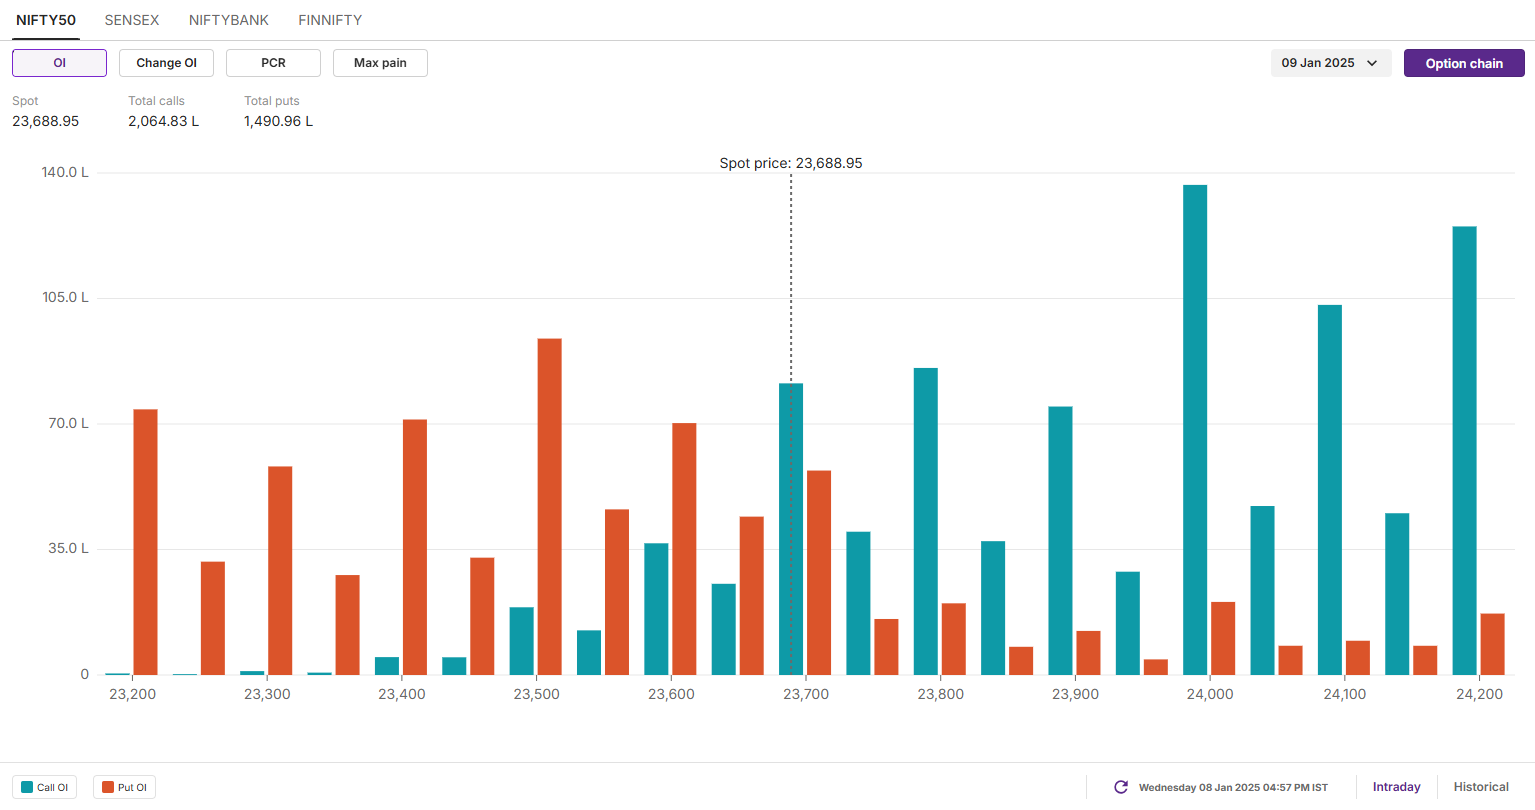The image size is (1535, 810).
Task: Click the Total puts value 1,490.96 L
Action: [x=279, y=121]
